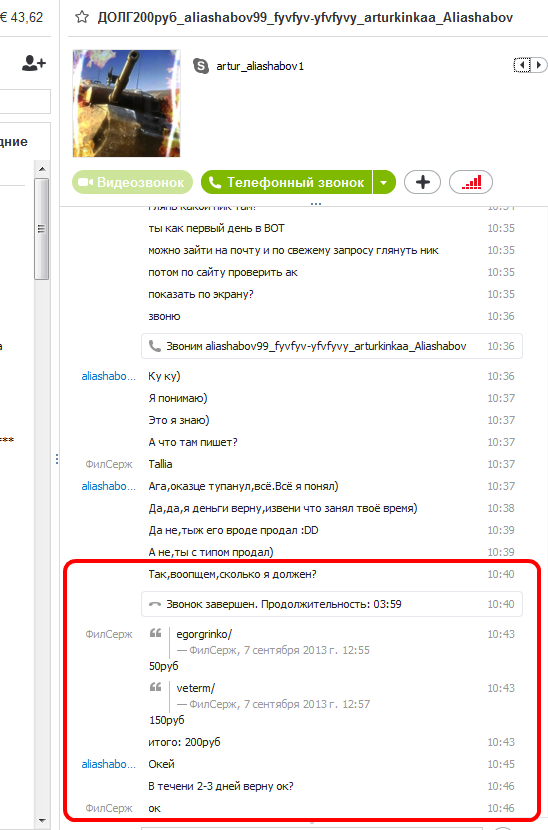Select message "показать по экрану?"
The width and height of the screenshot is (548, 830).
click(201, 294)
